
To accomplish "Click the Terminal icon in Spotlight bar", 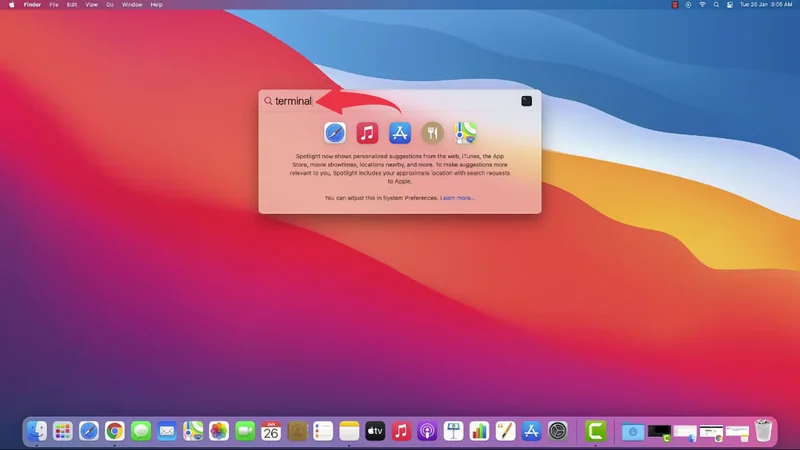I will click(x=526, y=101).
